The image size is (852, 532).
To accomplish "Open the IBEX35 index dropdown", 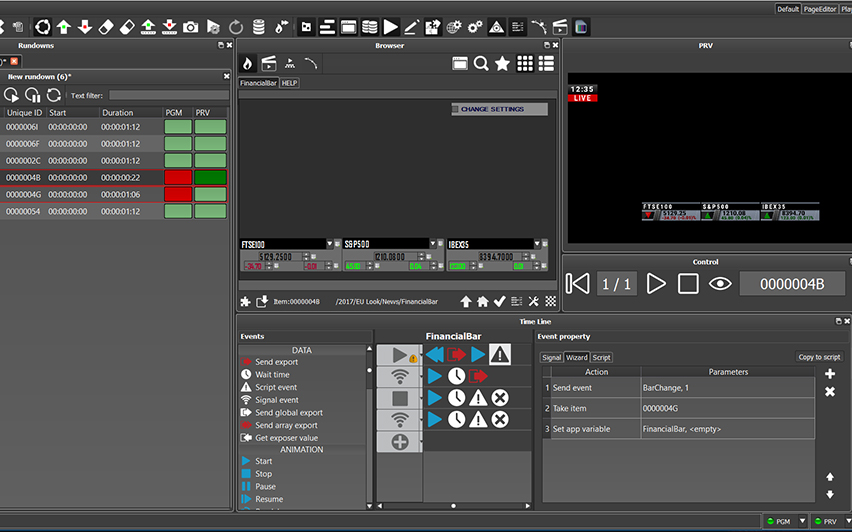I will click(x=537, y=244).
